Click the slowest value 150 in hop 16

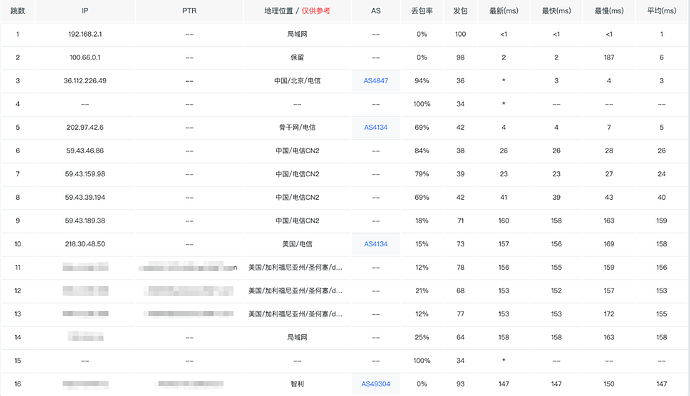point(609,384)
